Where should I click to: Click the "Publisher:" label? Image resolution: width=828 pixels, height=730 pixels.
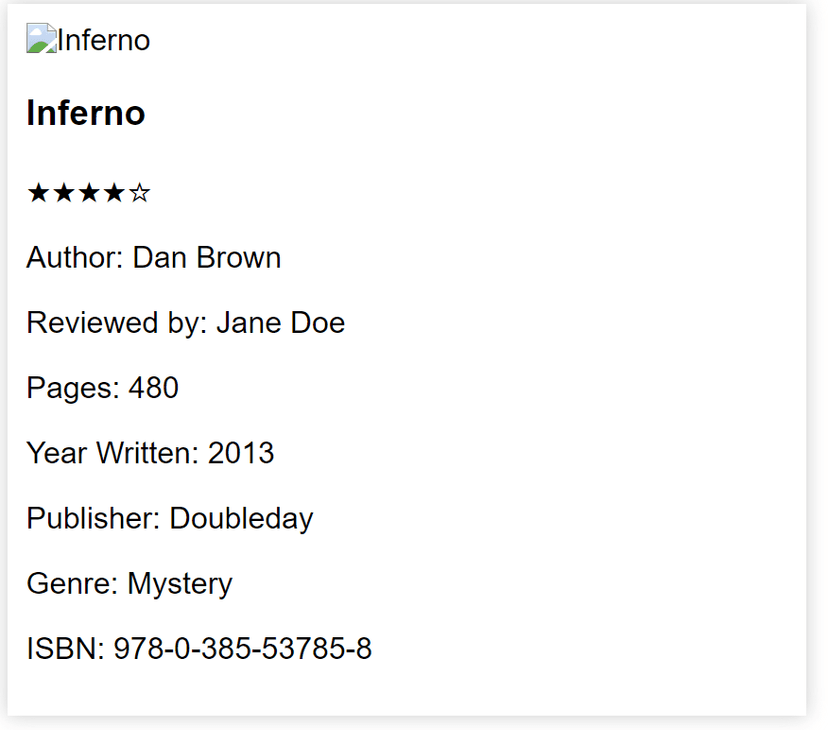94,518
